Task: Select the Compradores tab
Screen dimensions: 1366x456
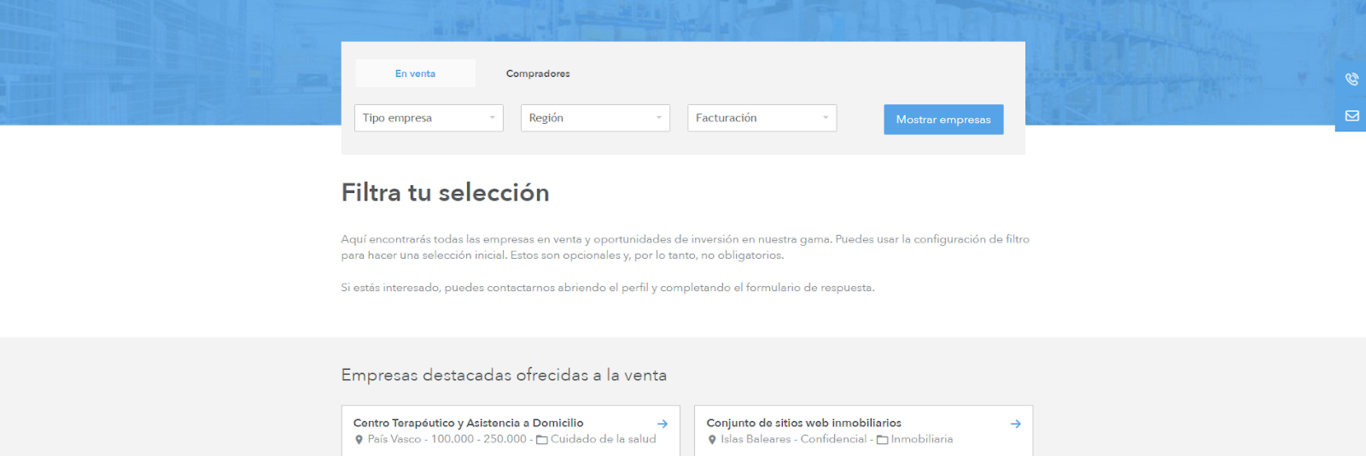Action: click(x=538, y=73)
